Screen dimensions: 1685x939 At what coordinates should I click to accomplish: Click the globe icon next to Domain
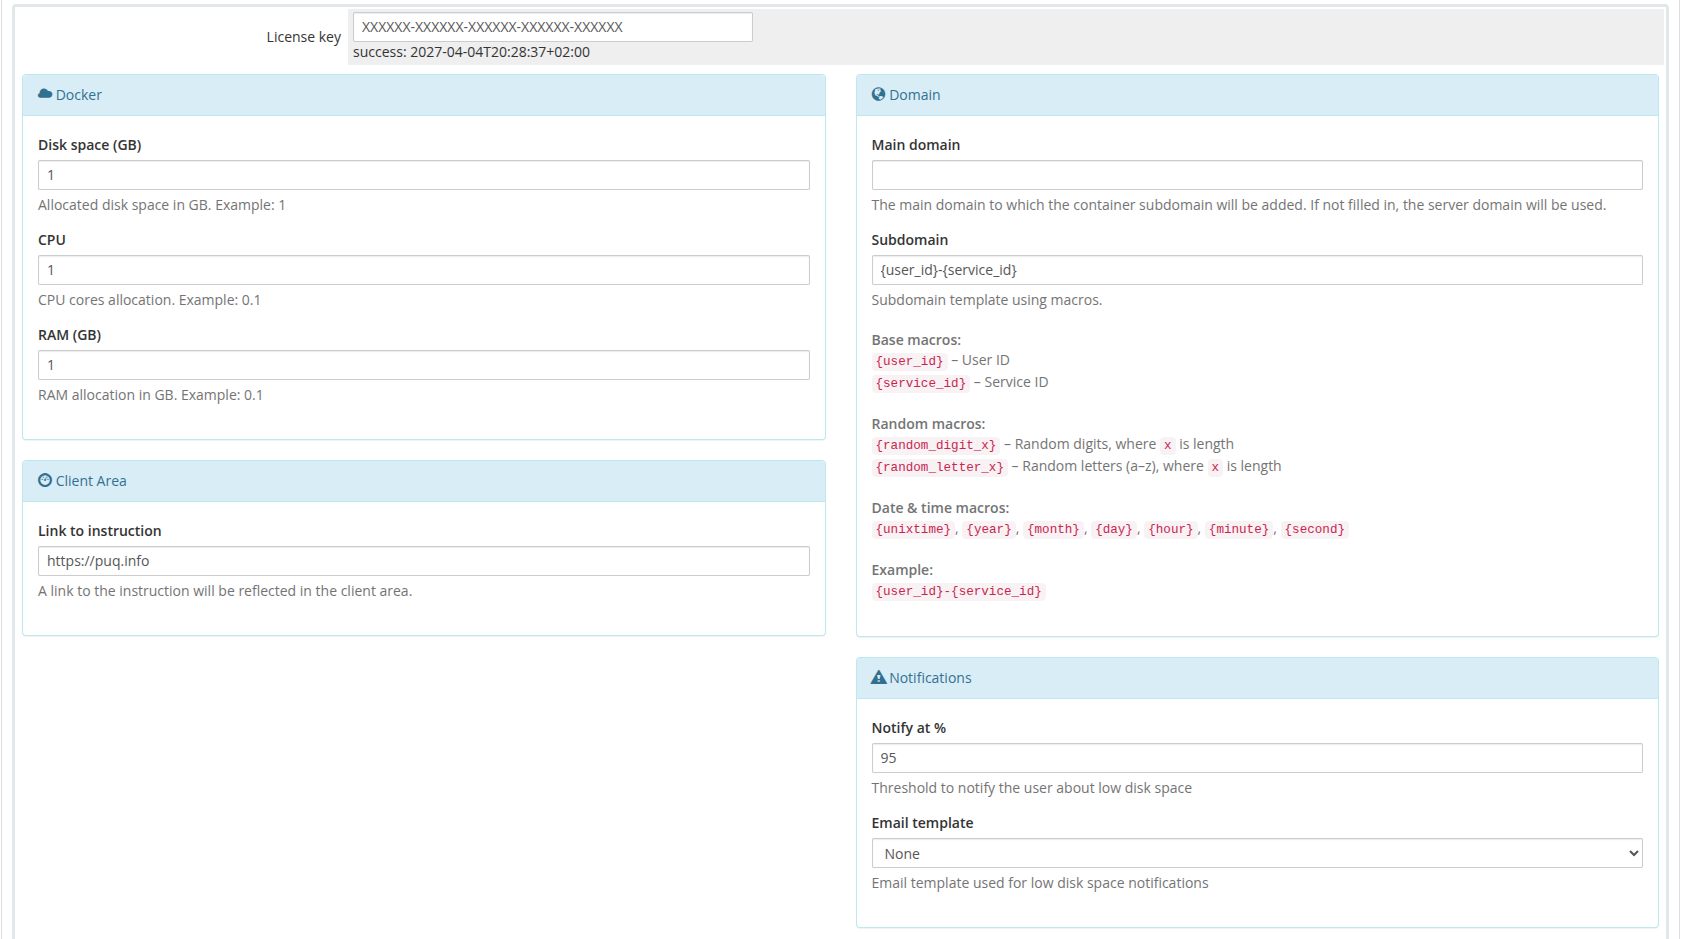click(x=878, y=93)
